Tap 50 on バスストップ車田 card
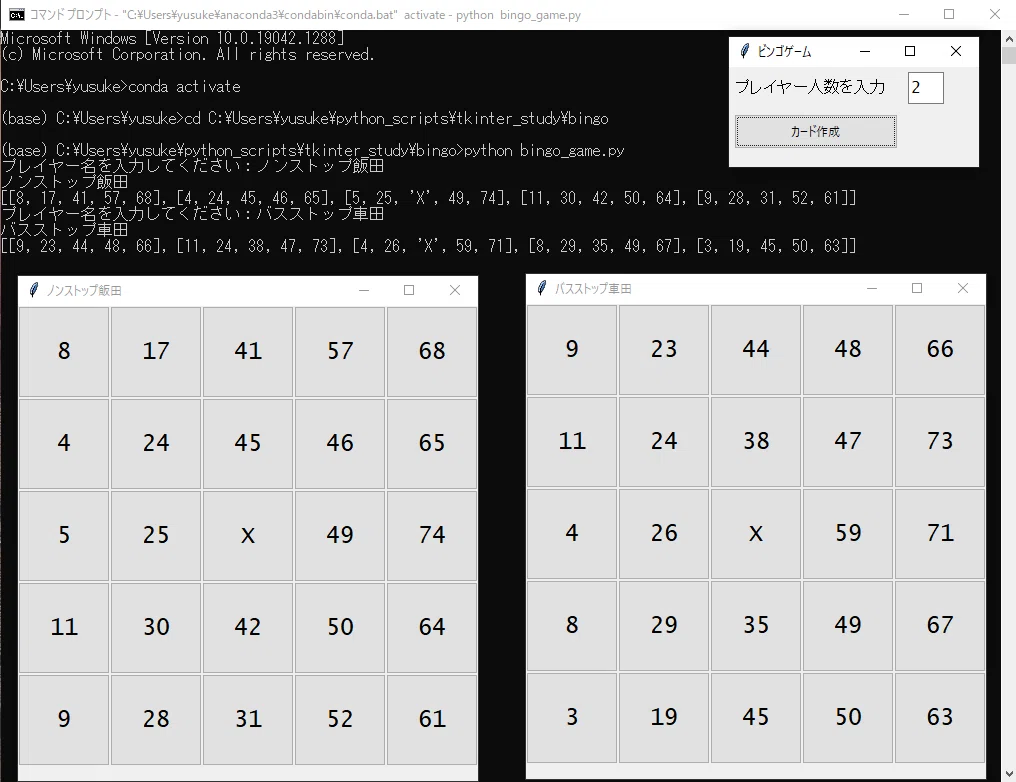This screenshot has height=782, width=1016. [848, 717]
